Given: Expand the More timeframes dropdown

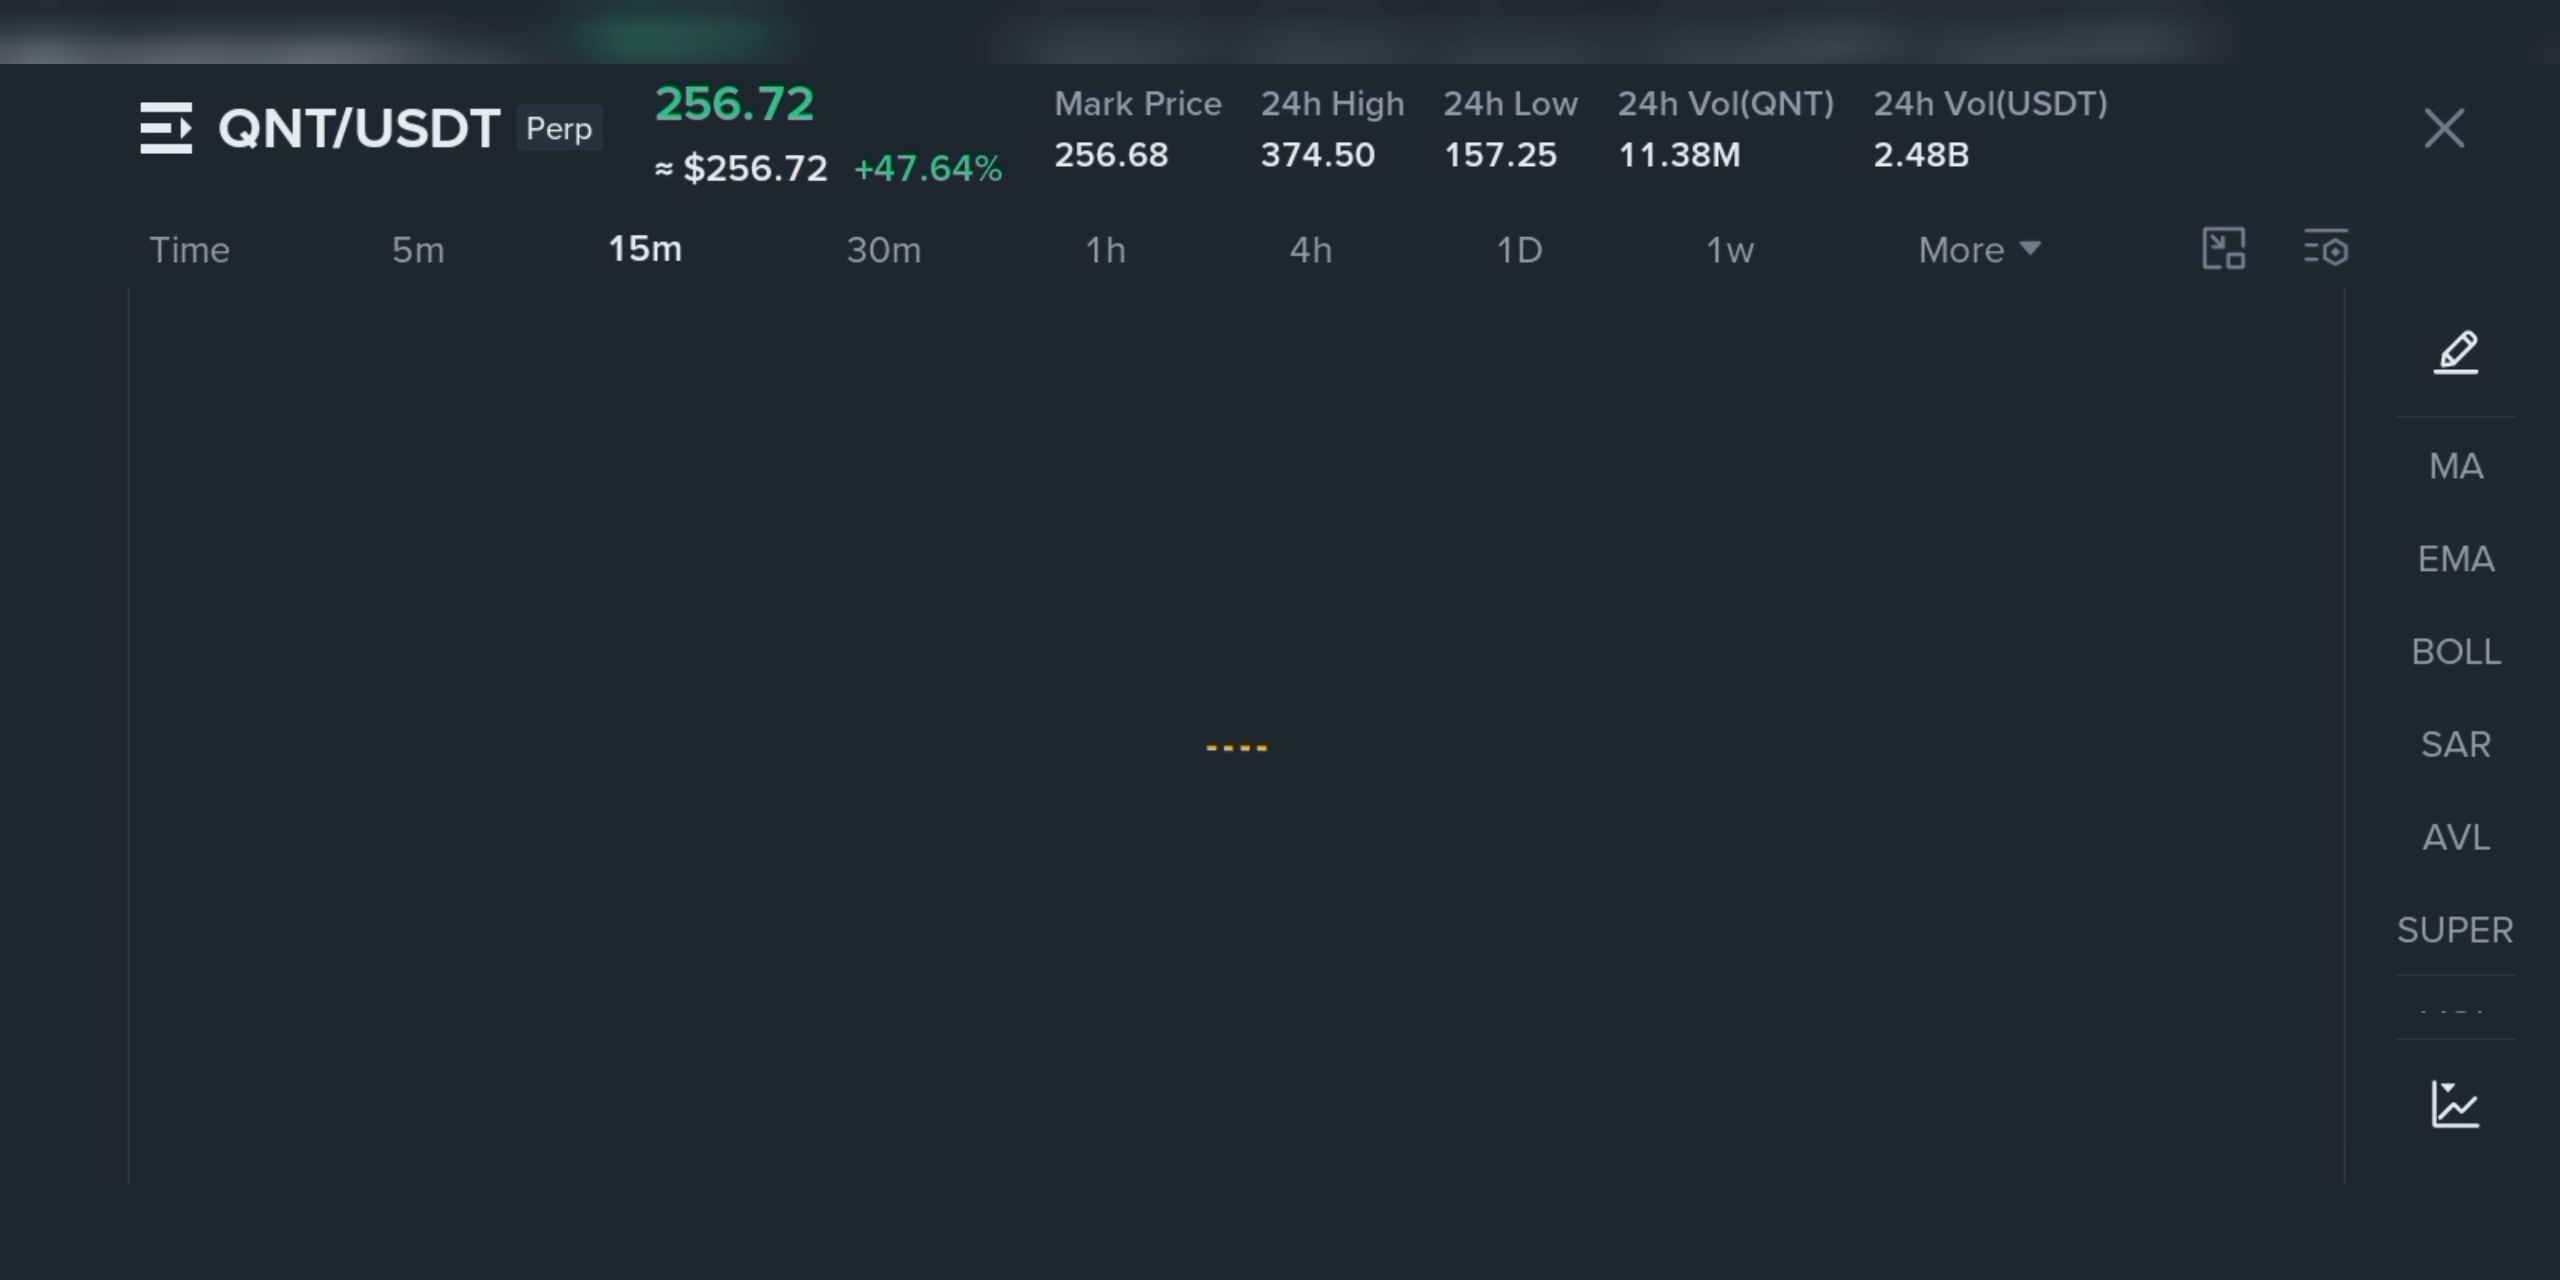Looking at the screenshot, I should [1980, 250].
